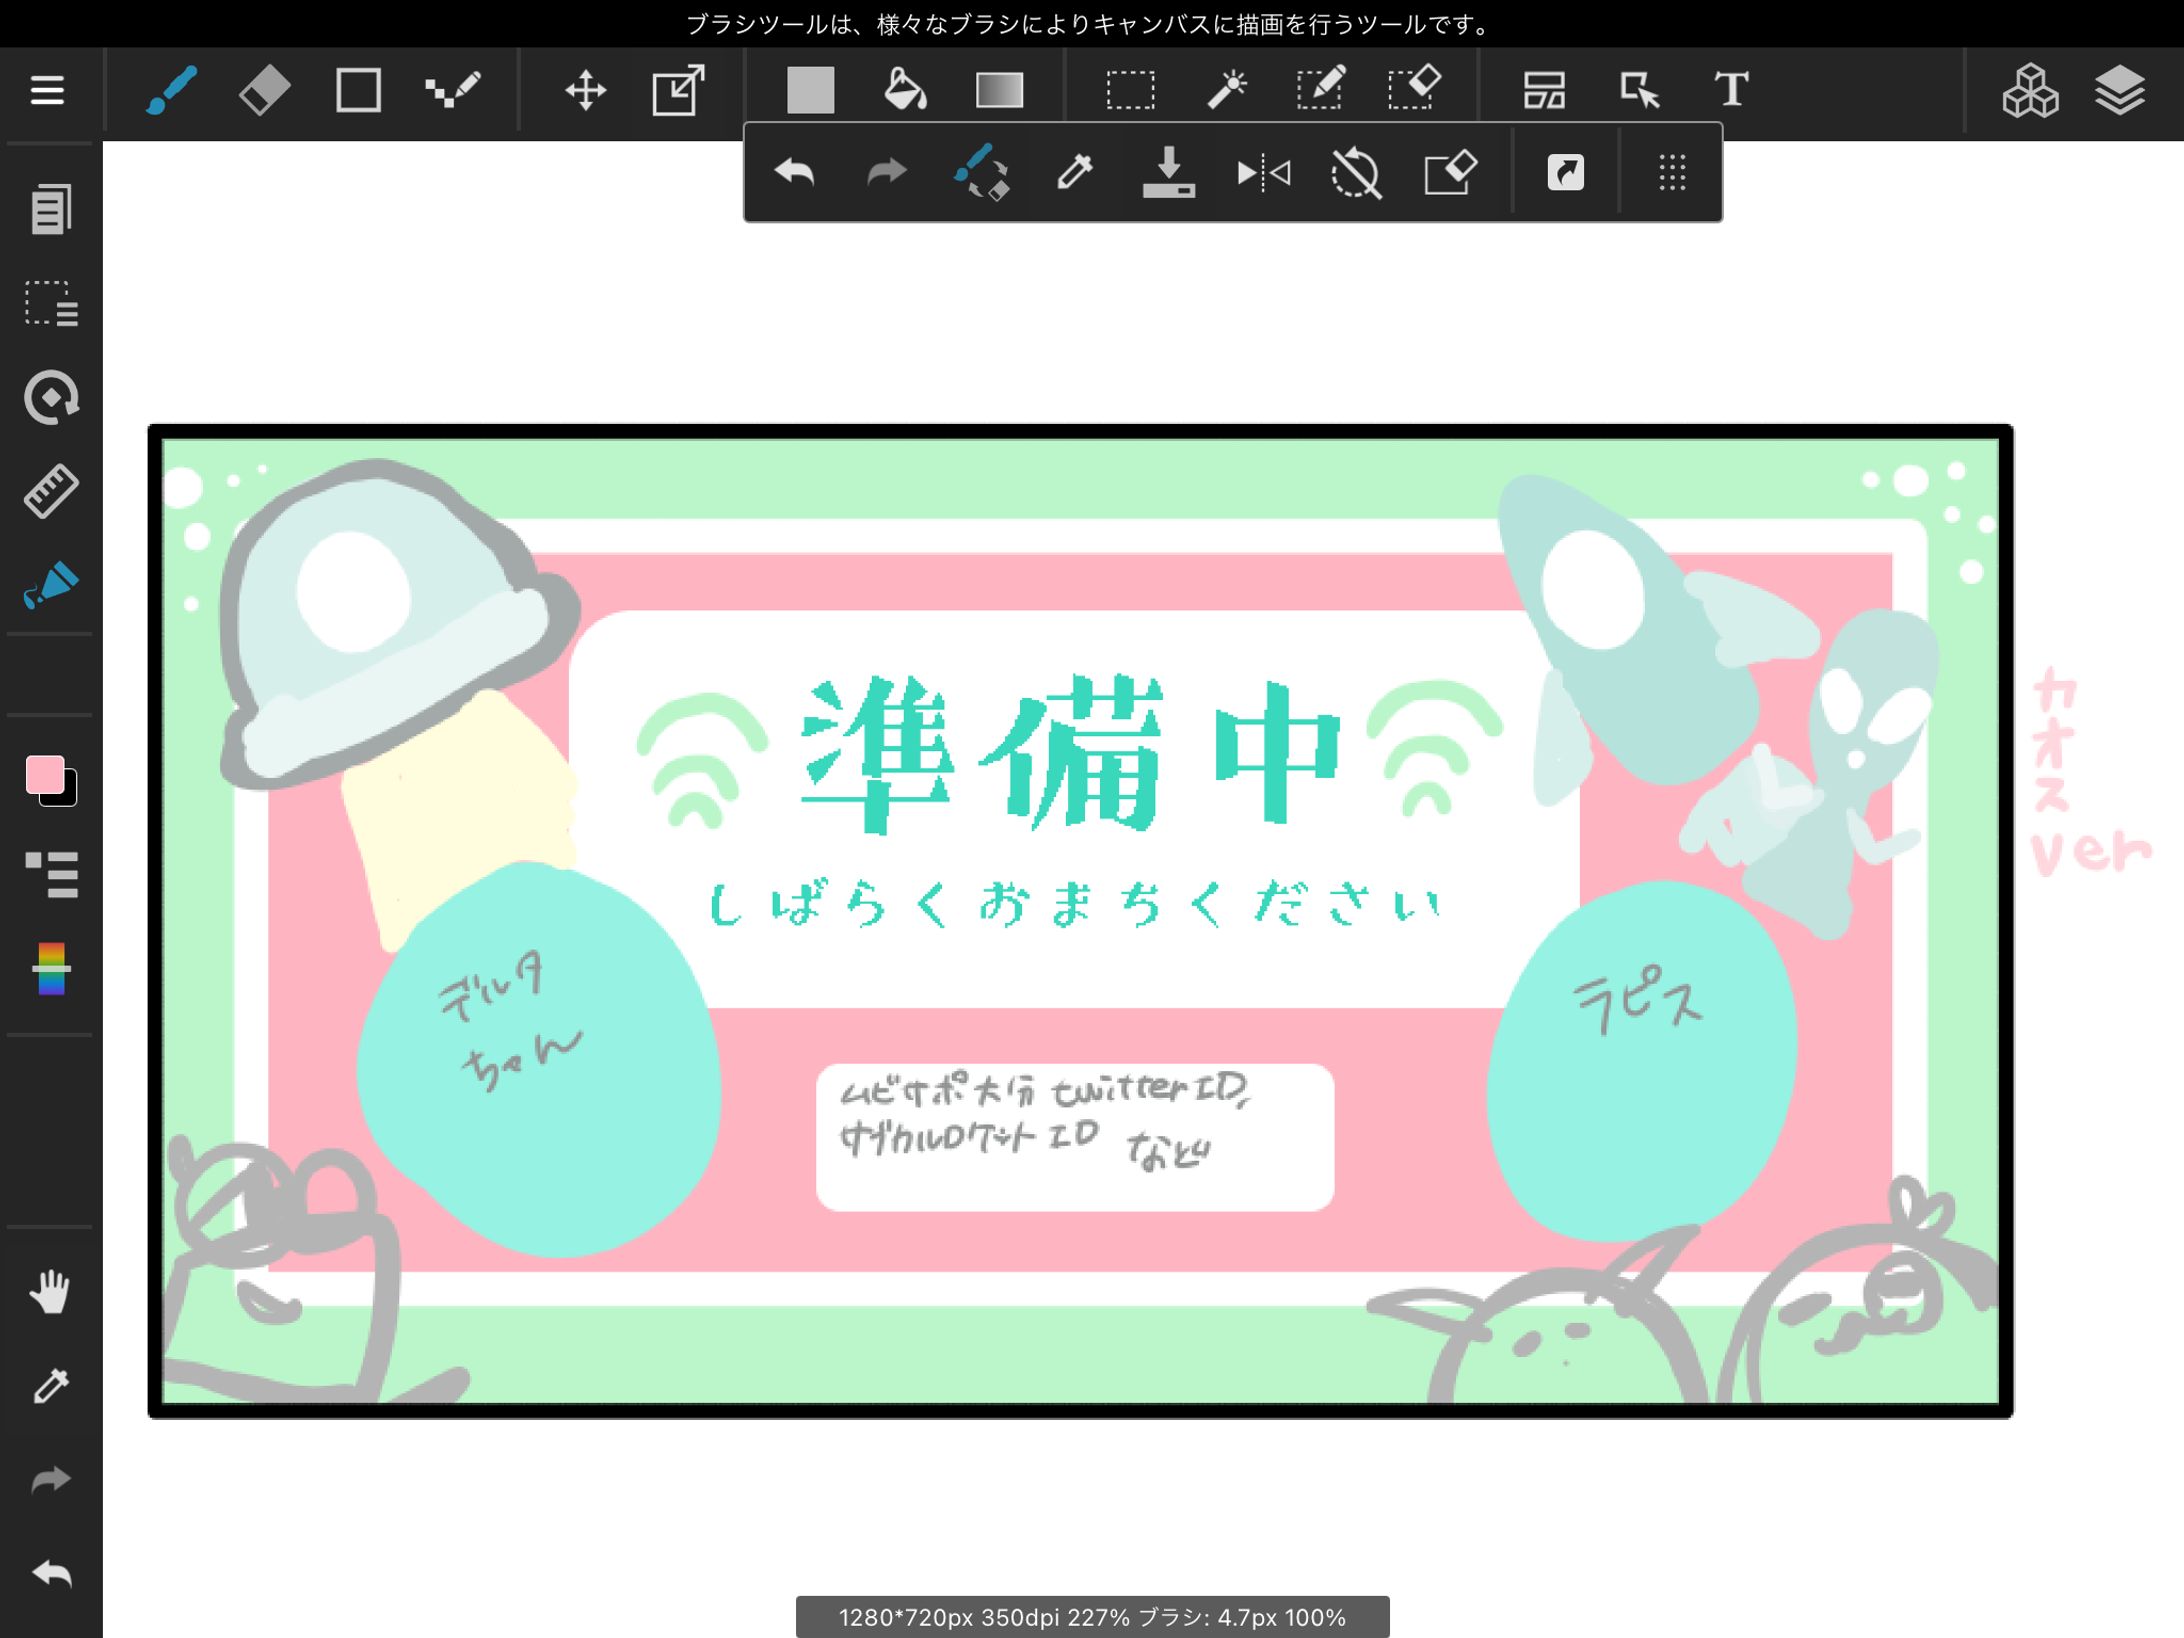Image resolution: width=2184 pixels, height=1638 pixels.
Task: Open the Materials cubes panel
Action: click(x=2029, y=90)
